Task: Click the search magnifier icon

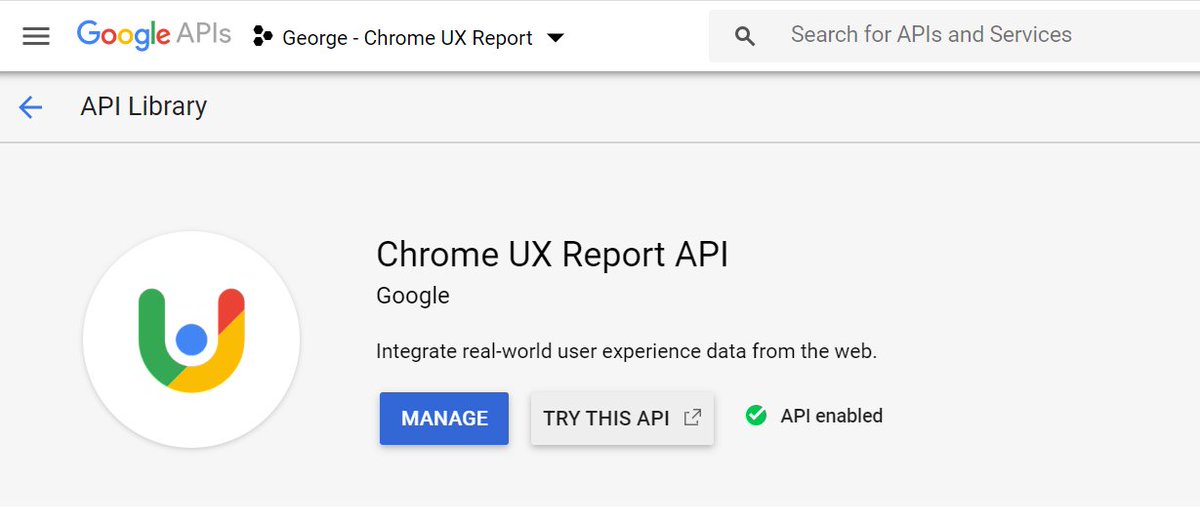Action: pyautogui.click(x=744, y=37)
